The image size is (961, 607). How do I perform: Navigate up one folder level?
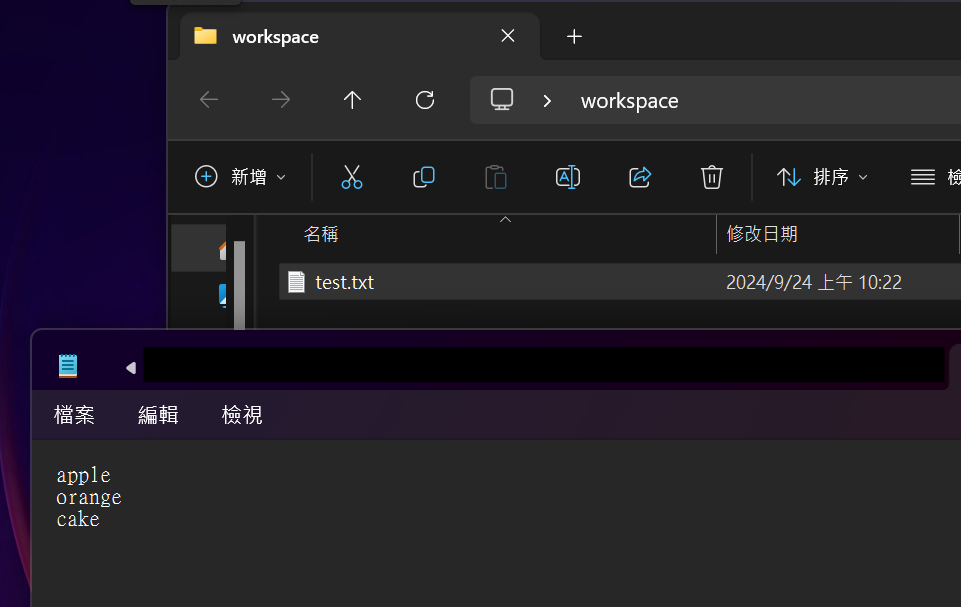click(x=352, y=99)
